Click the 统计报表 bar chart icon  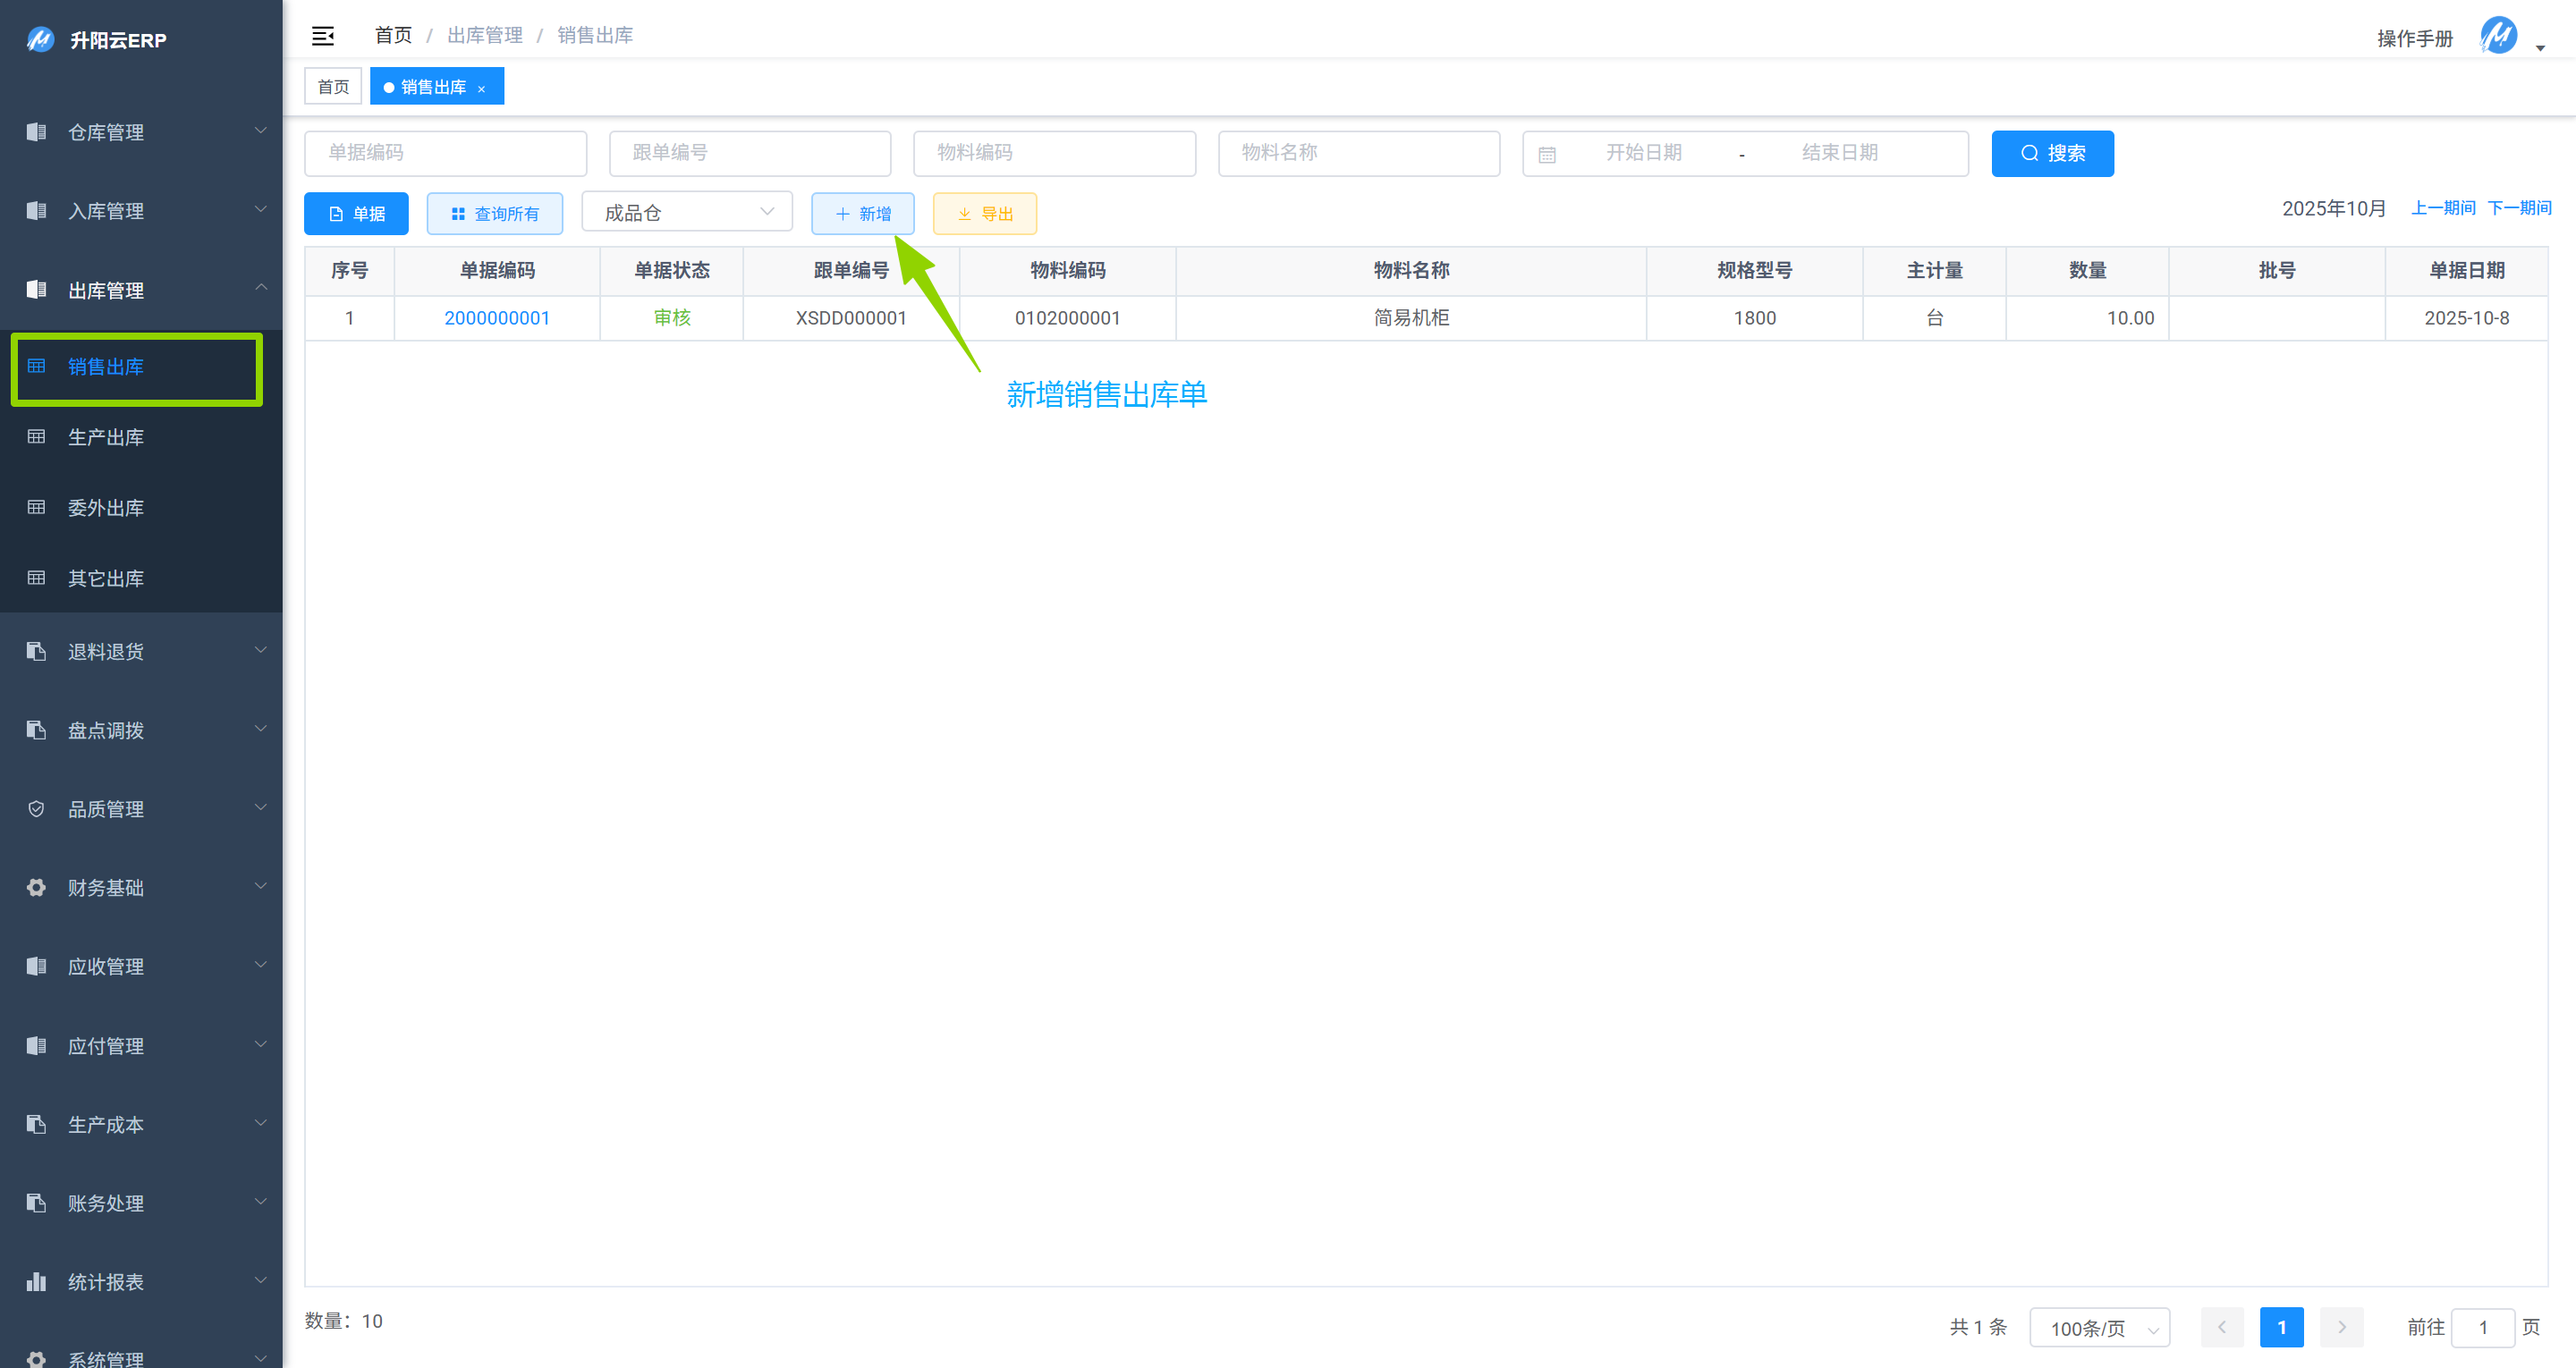[36, 1281]
